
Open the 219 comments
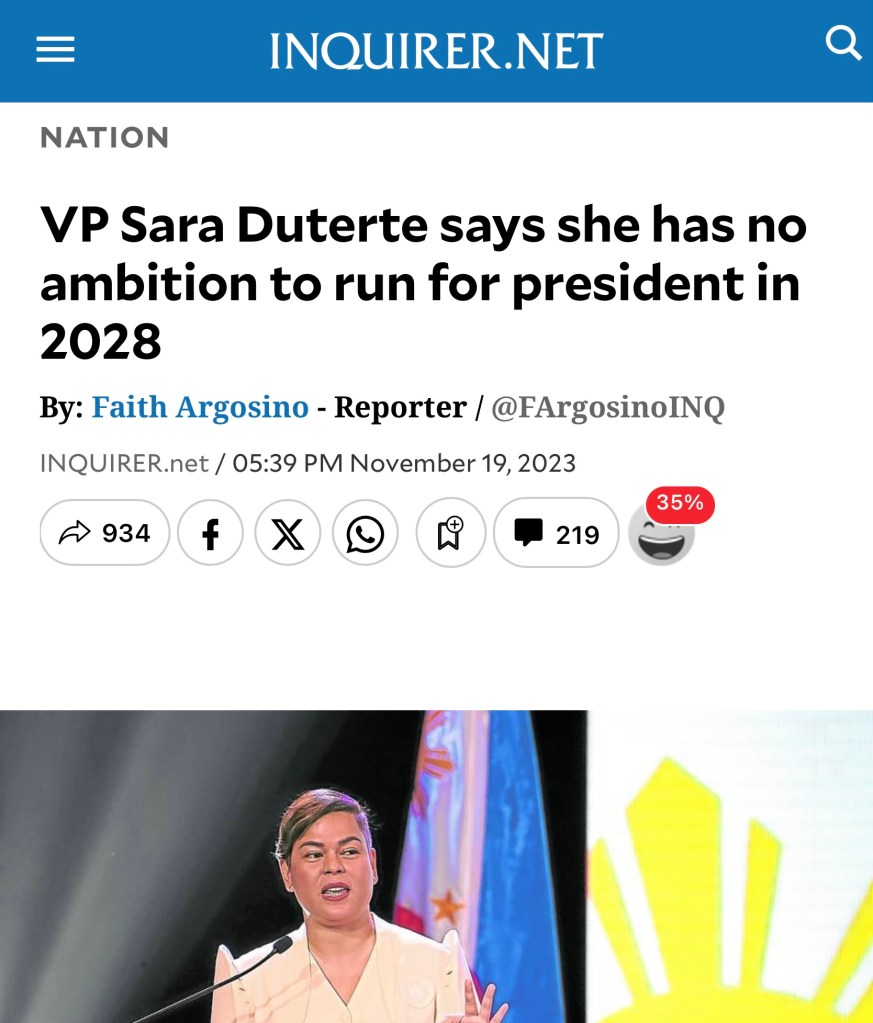coord(556,533)
